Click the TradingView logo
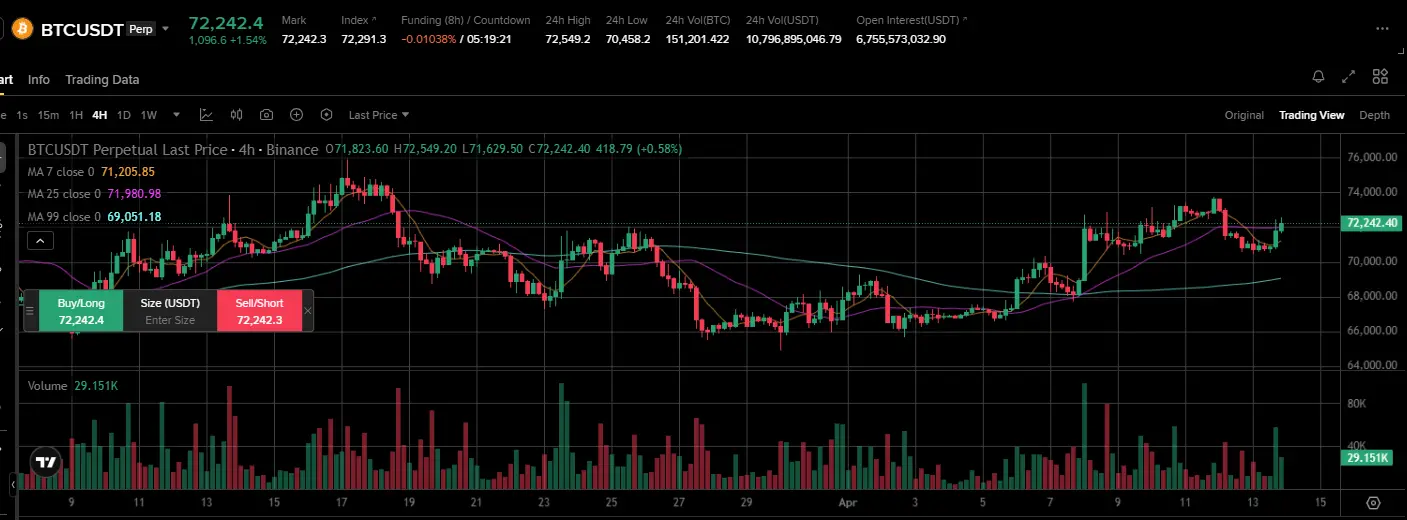The width and height of the screenshot is (1407, 520). tap(45, 461)
